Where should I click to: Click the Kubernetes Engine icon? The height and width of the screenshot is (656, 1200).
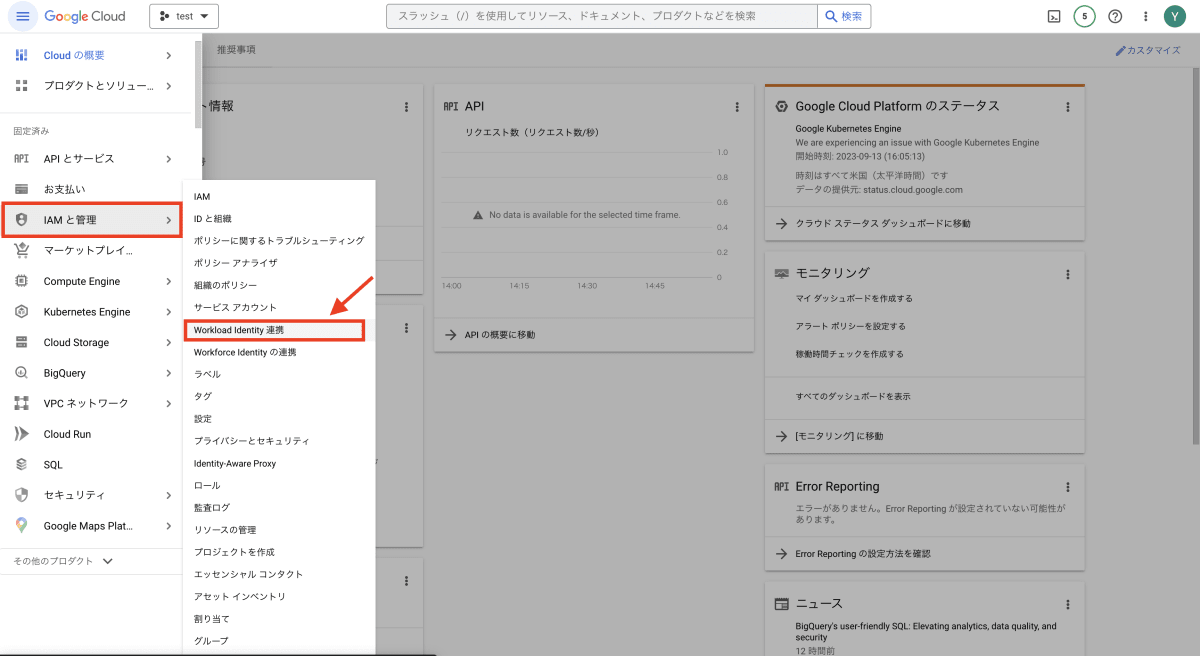[x=22, y=312]
